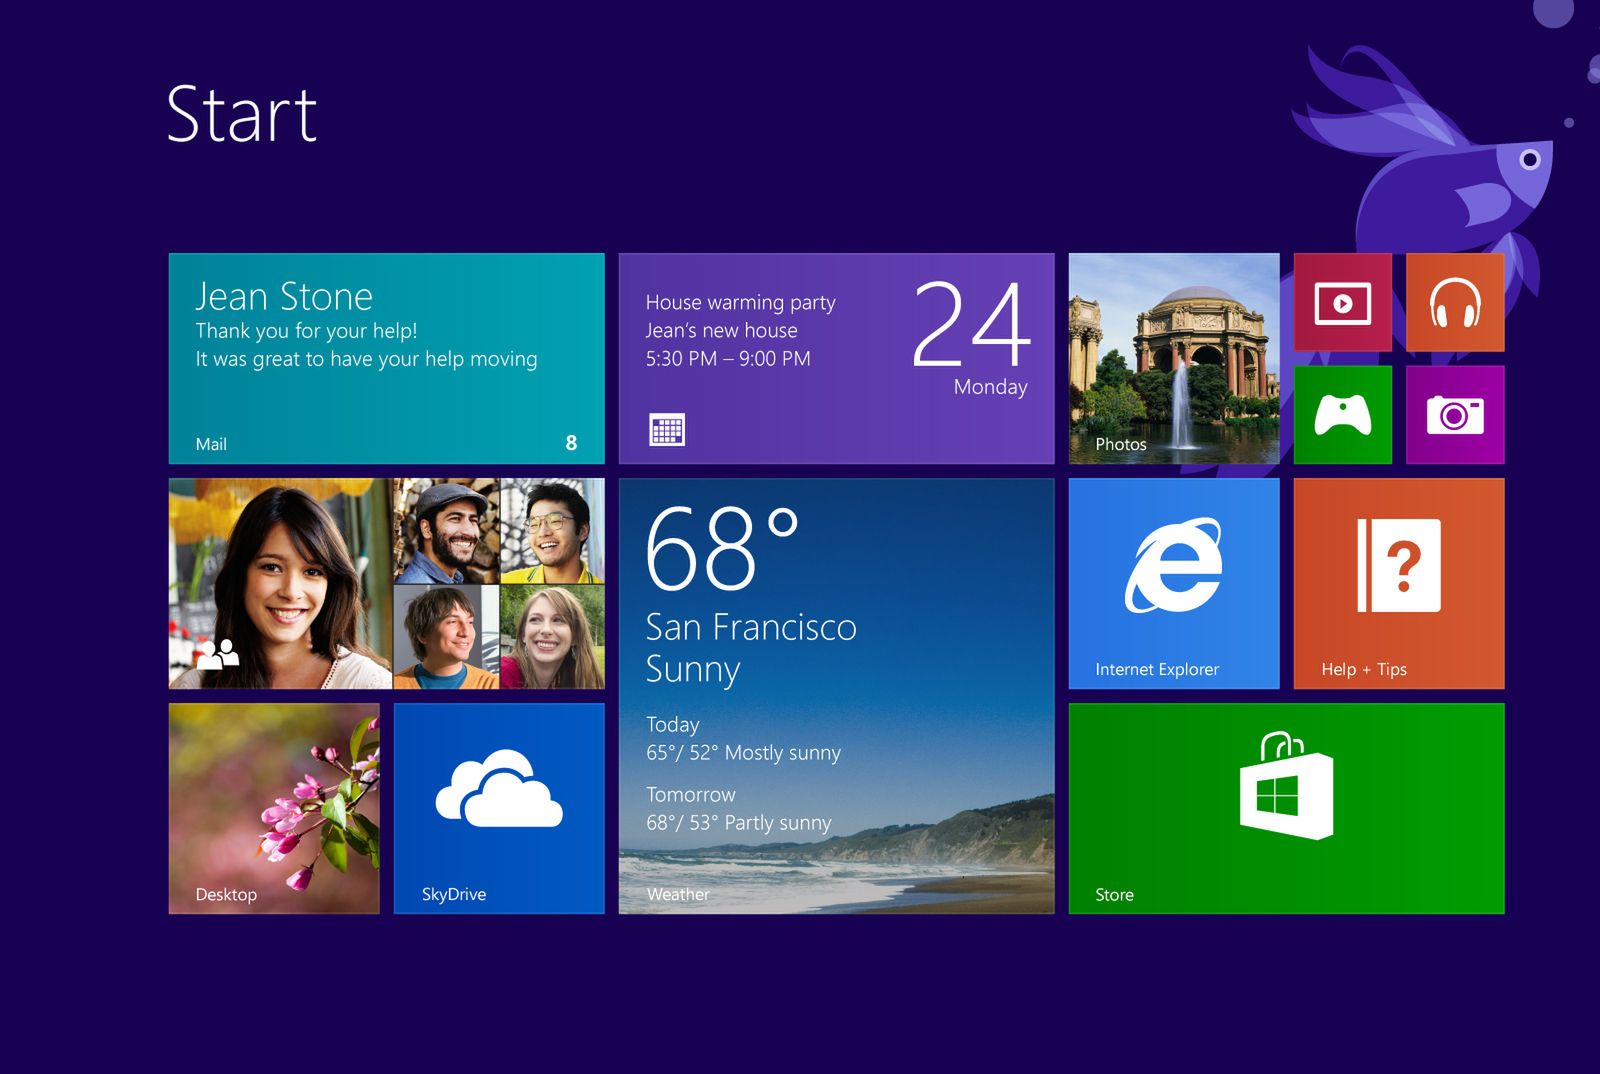The image size is (1600, 1074).
Task: Click the Calendar grid icon
Action: coord(667,430)
